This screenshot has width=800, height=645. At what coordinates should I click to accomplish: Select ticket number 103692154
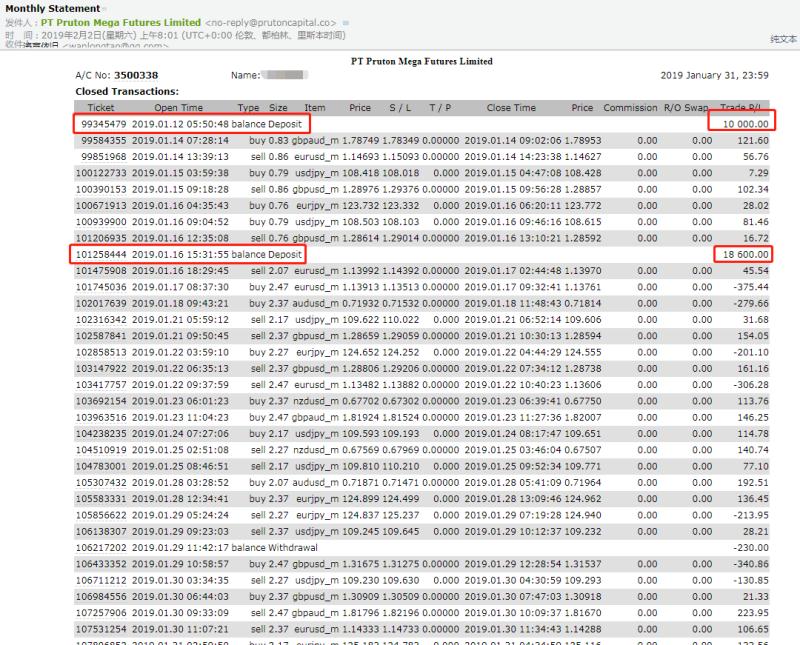[101, 401]
